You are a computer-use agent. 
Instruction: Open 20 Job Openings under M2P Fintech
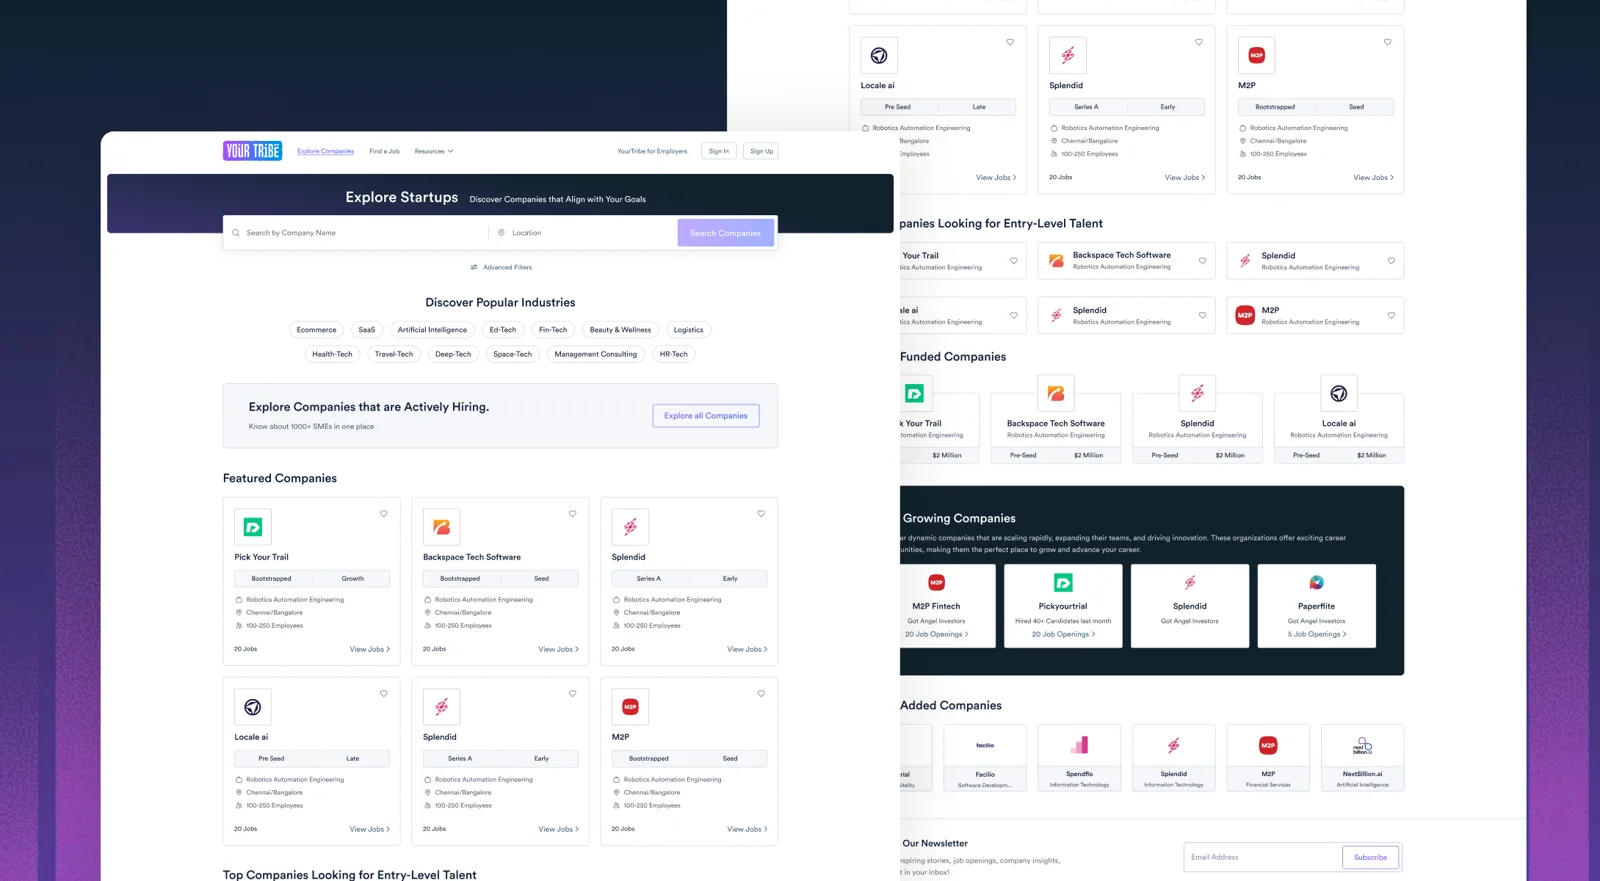point(937,634)
